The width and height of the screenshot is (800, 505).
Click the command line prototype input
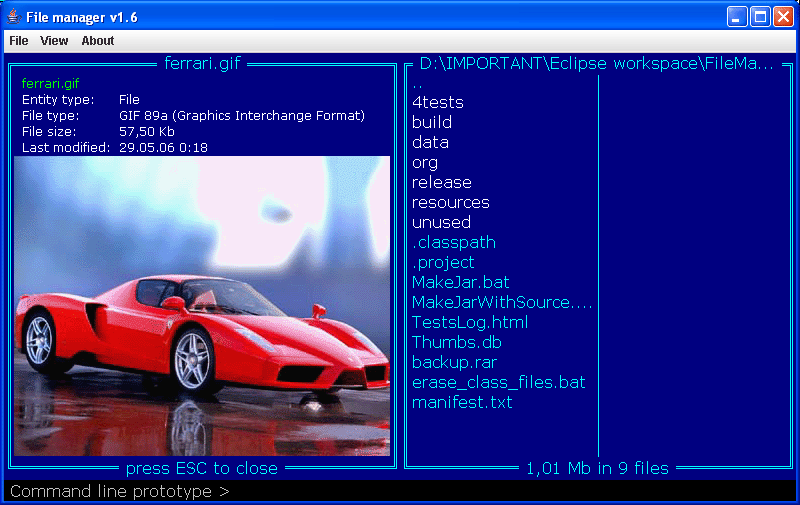400,492
